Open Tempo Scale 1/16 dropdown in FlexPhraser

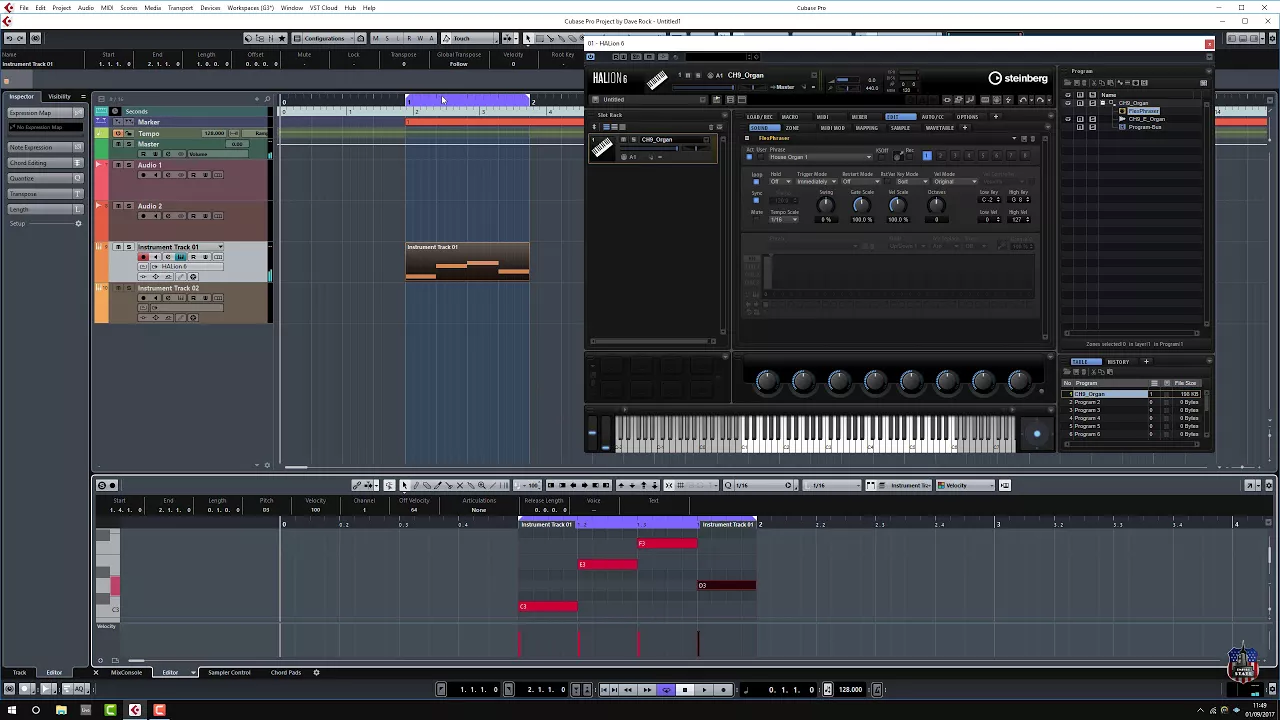pyautogui.click(x=784, y=219)
